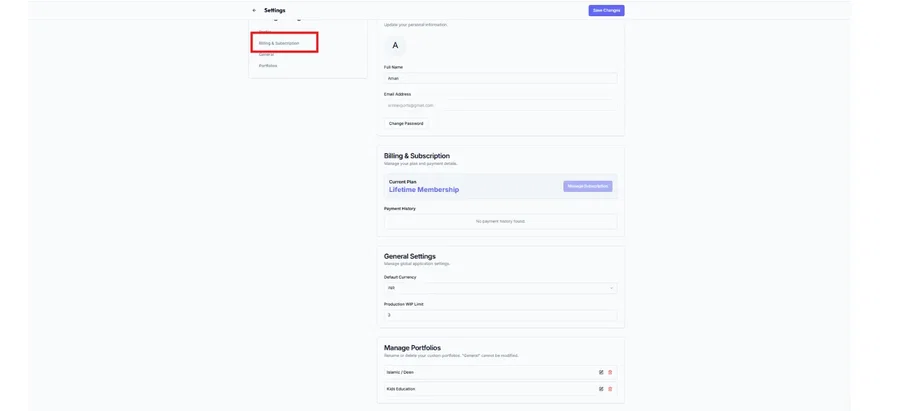
Task: Focus the Full Name input field
Action: click(500, 78)
